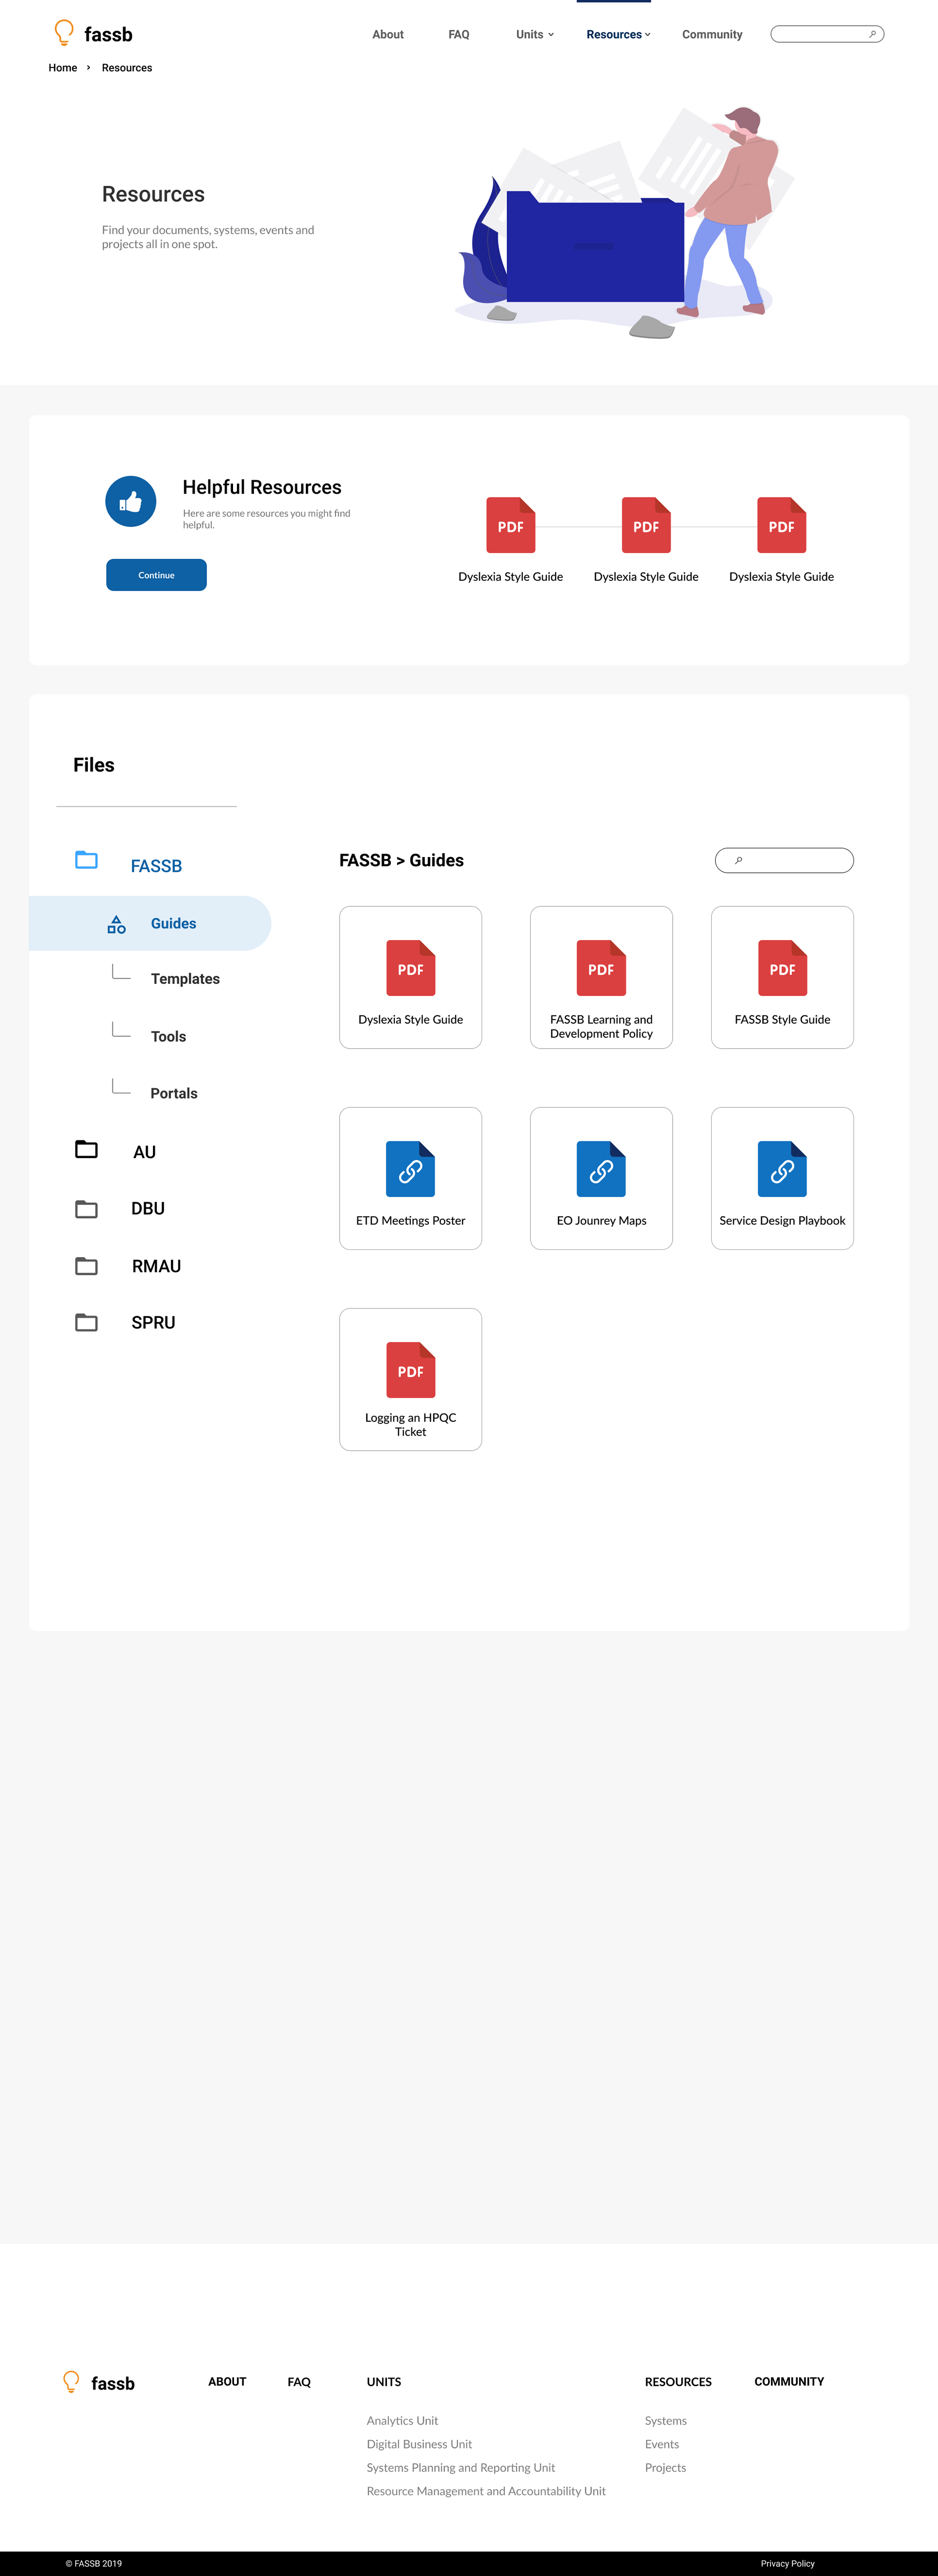
Task: Open Analytics Unit footer link
Action: (402, 2421)
